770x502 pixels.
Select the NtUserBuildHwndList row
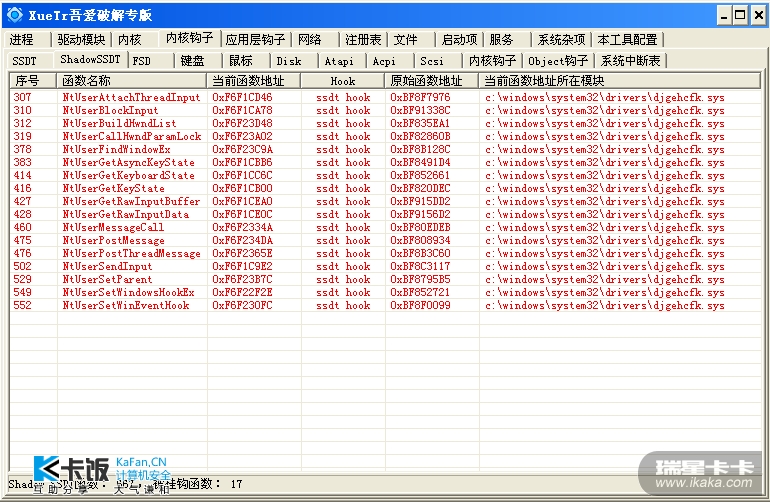point(385,123)
